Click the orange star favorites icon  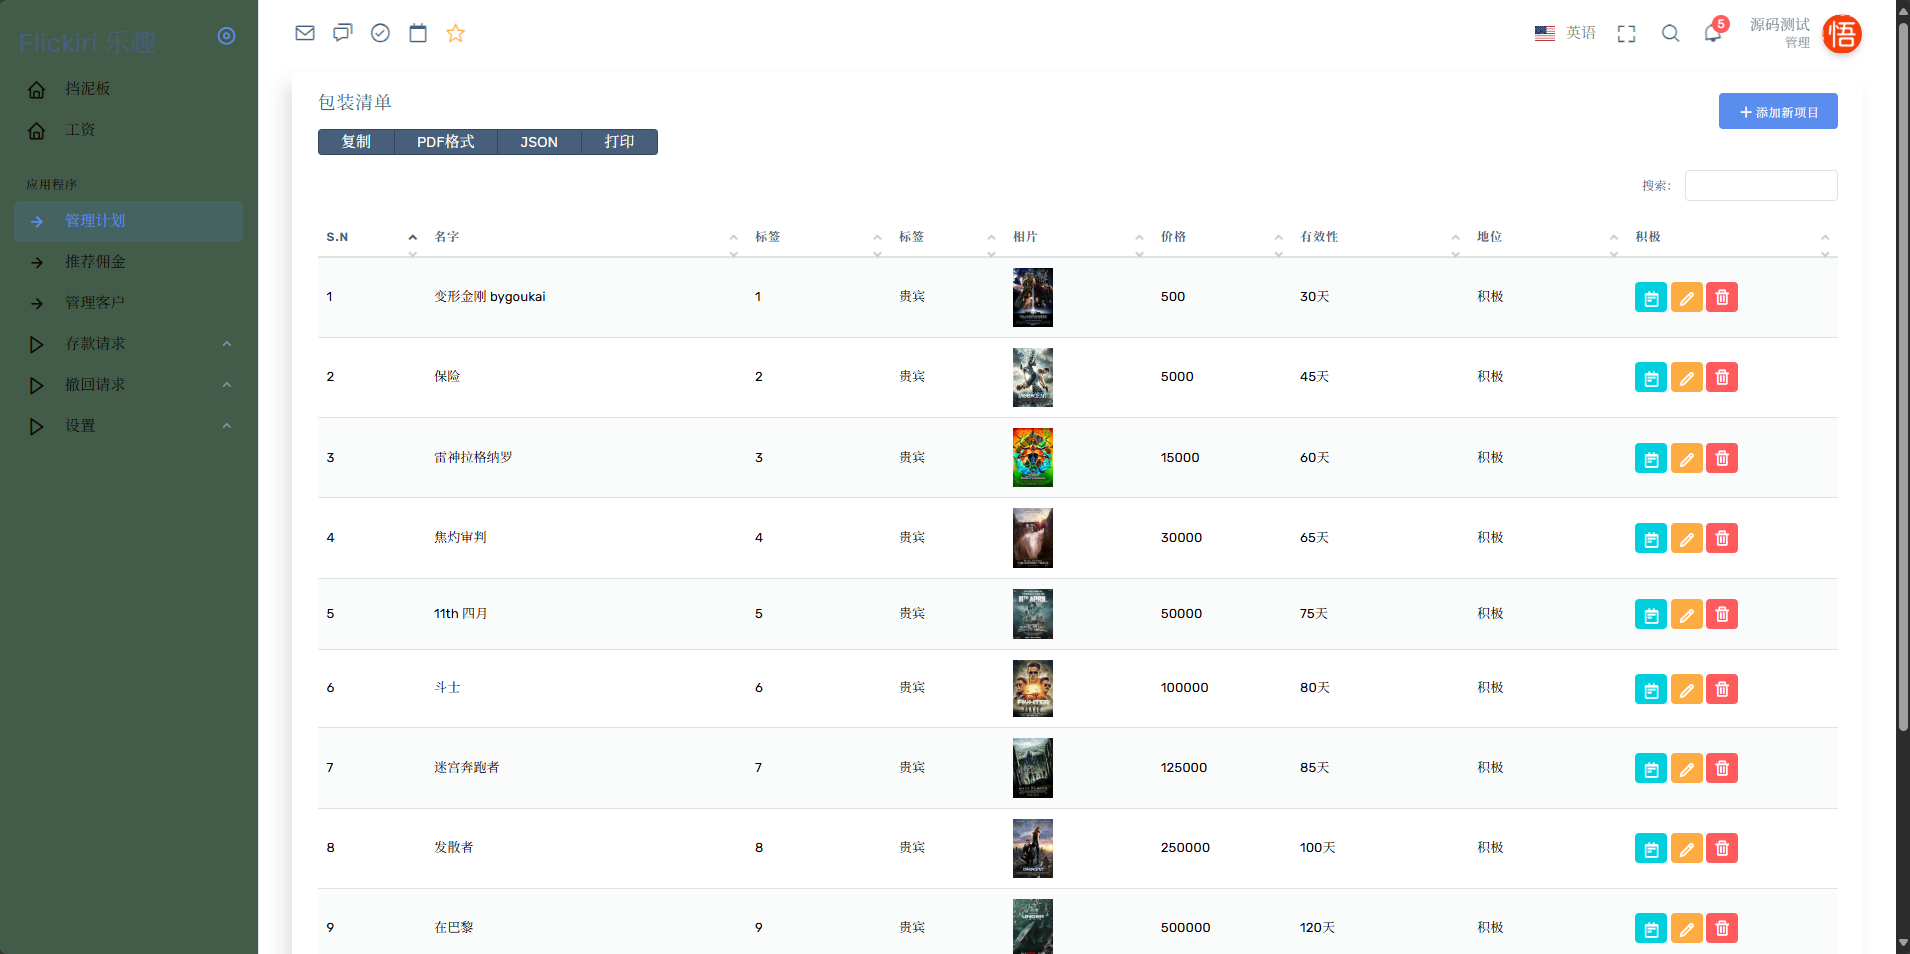point(455,33)
